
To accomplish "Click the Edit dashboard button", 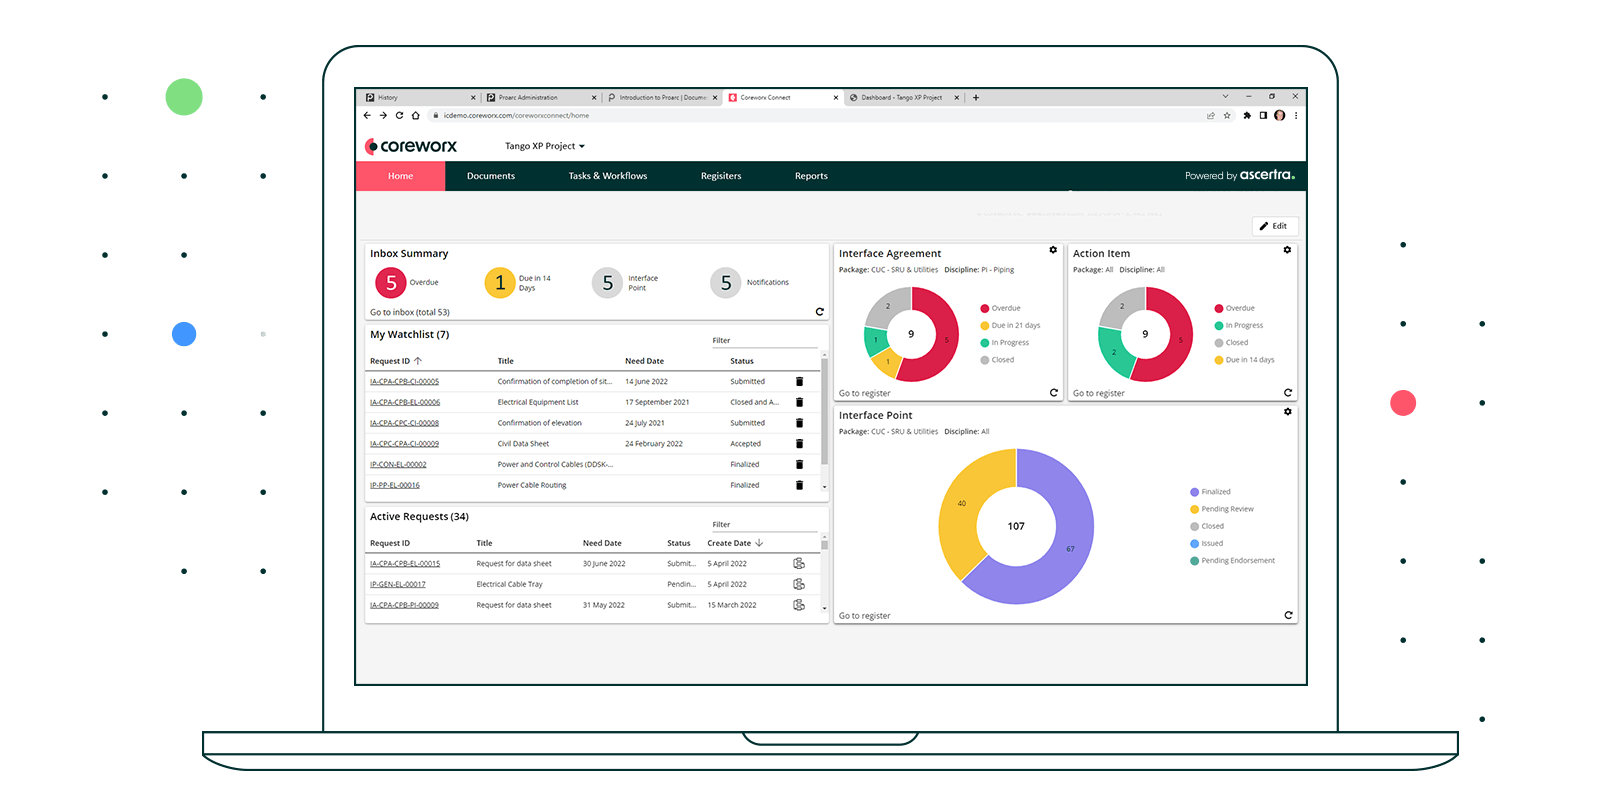I will click(1274, 226).
